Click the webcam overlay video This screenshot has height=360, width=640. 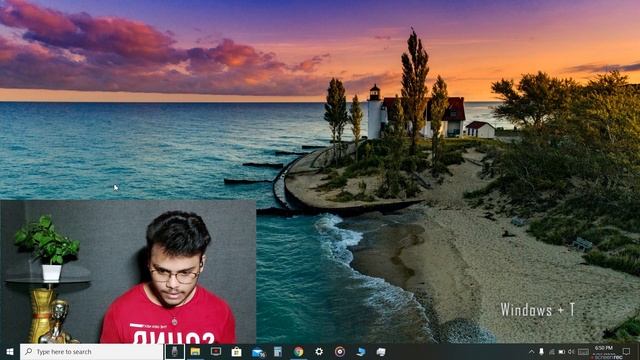(128, 271)
